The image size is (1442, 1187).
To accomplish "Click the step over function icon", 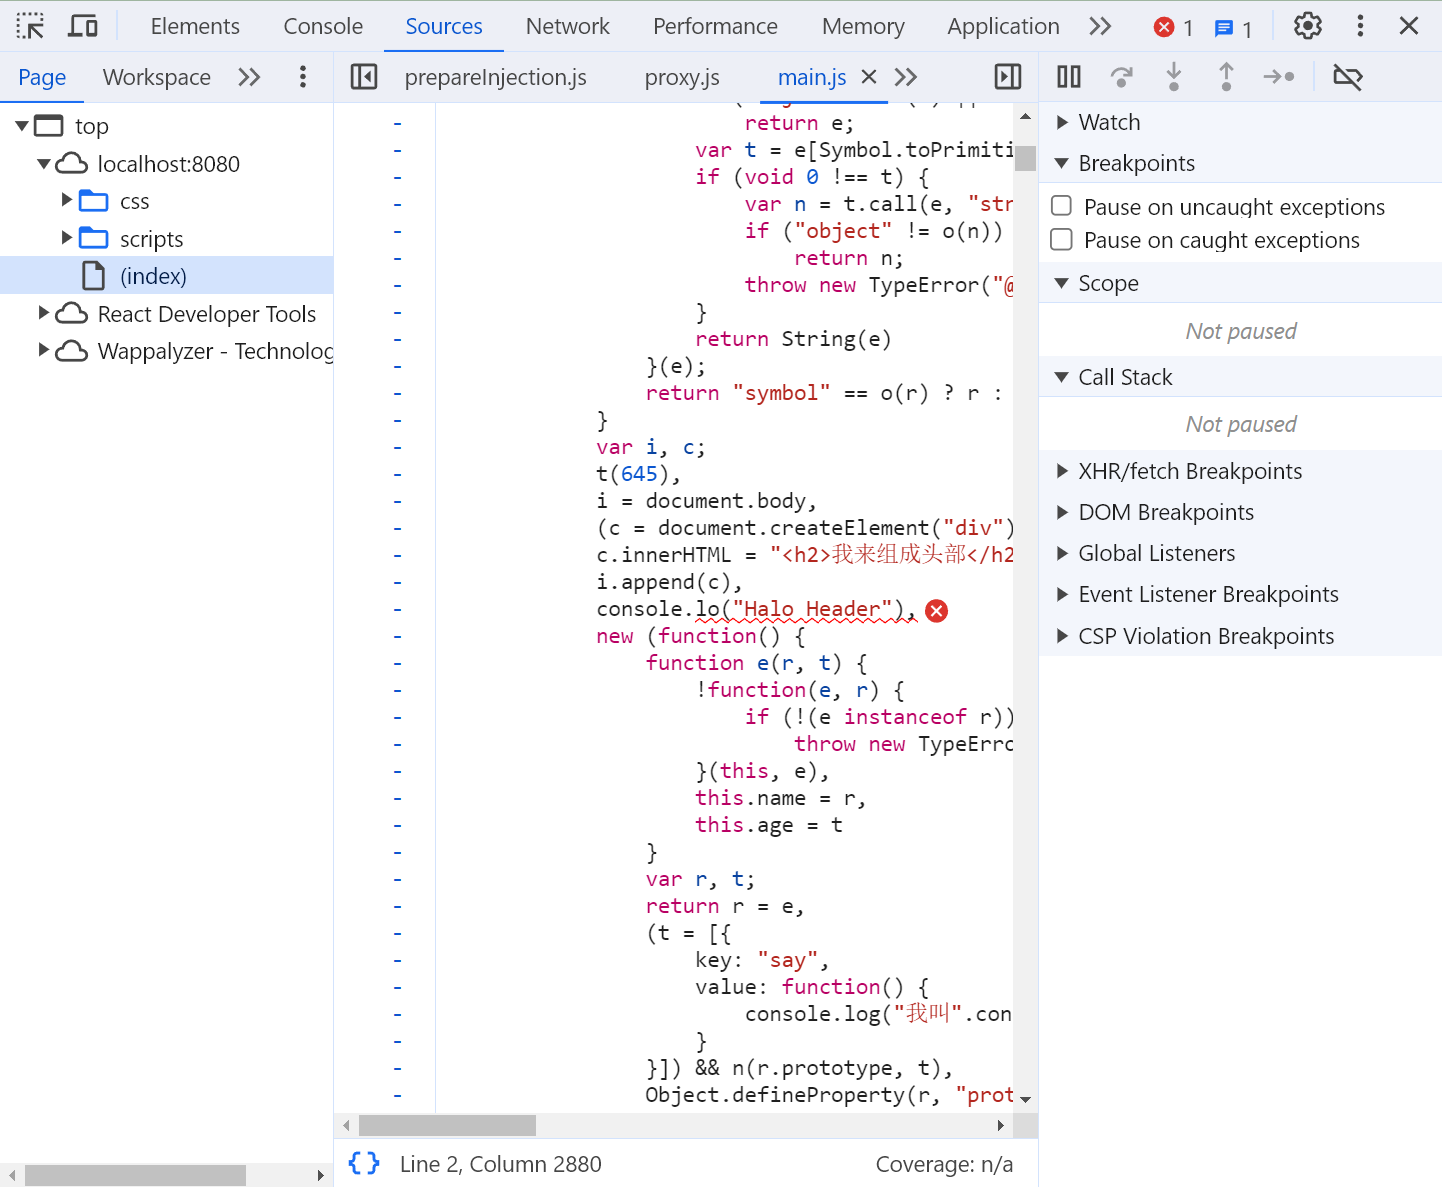I will pyautogui.click(x=1121, y=77).
